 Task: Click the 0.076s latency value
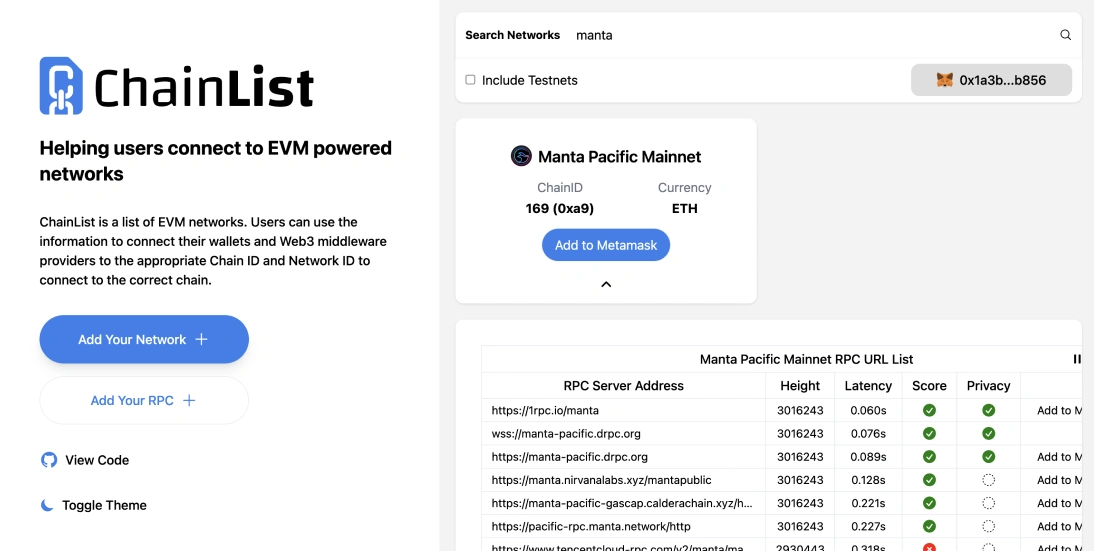868,433
